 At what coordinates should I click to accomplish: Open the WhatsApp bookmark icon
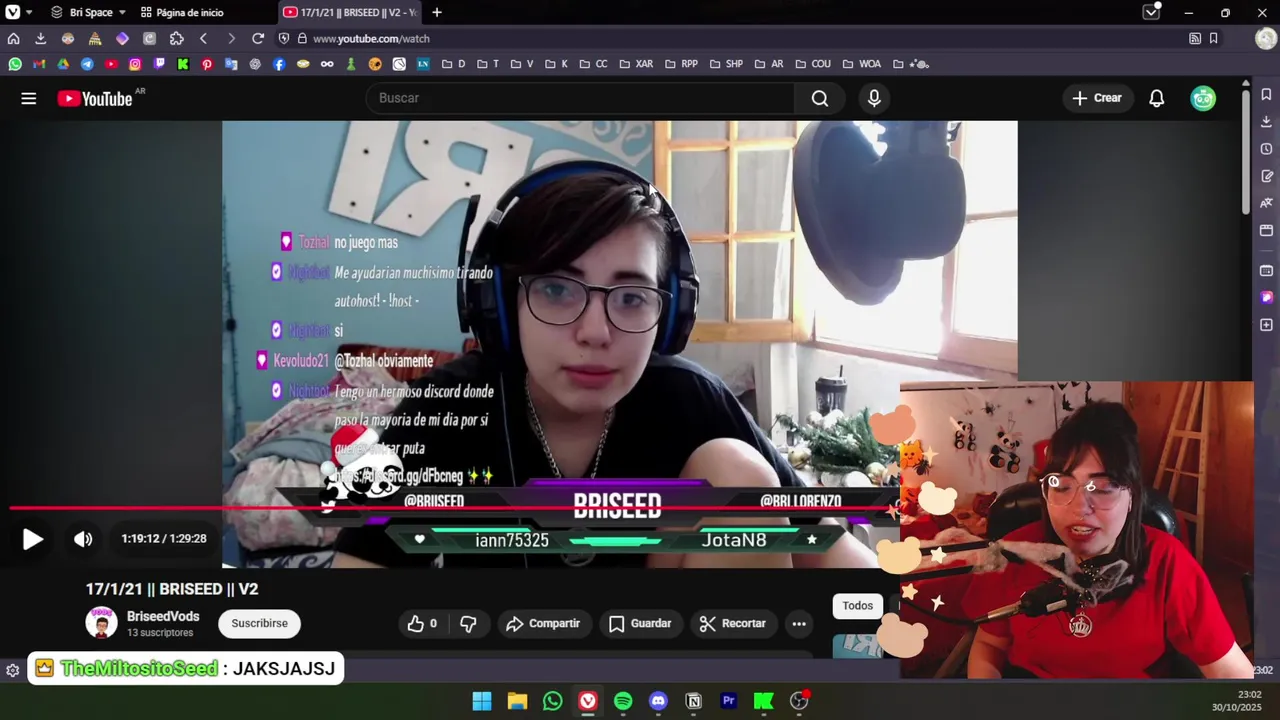coord(15,64)
